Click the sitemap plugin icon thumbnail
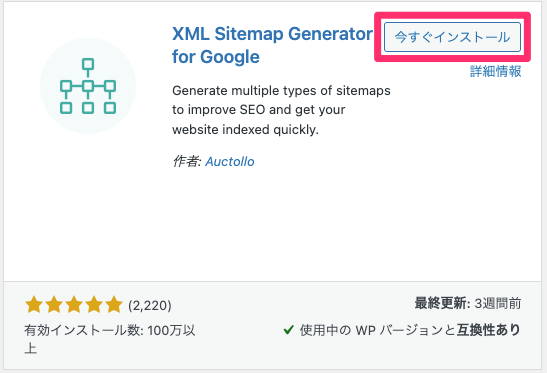 (x=88, y=86)
